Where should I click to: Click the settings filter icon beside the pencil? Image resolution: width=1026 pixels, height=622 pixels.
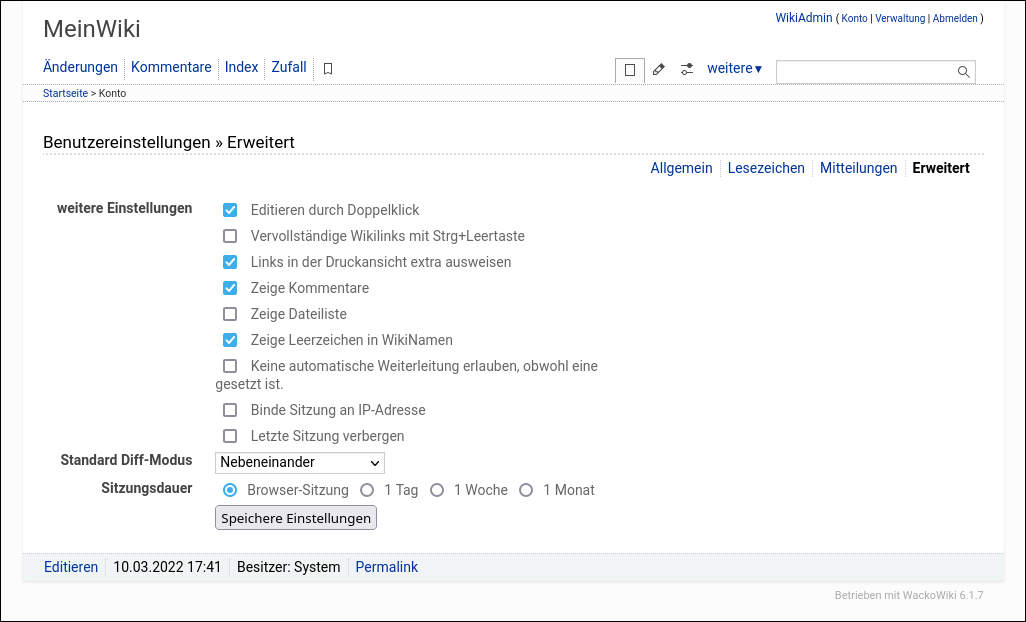pos(686,69)
